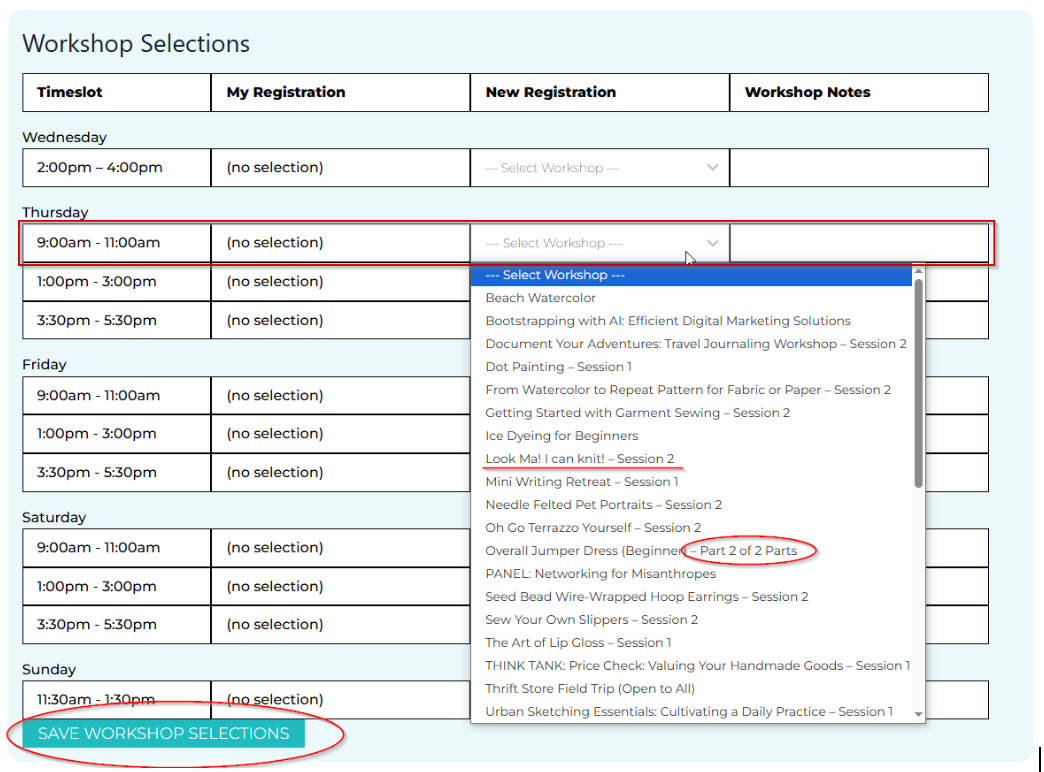This screenshot has width=1044, height=772.
Task: Click Thursday 9:00am - 11:00am timeslot cell
Action: (x=117, y=243)
